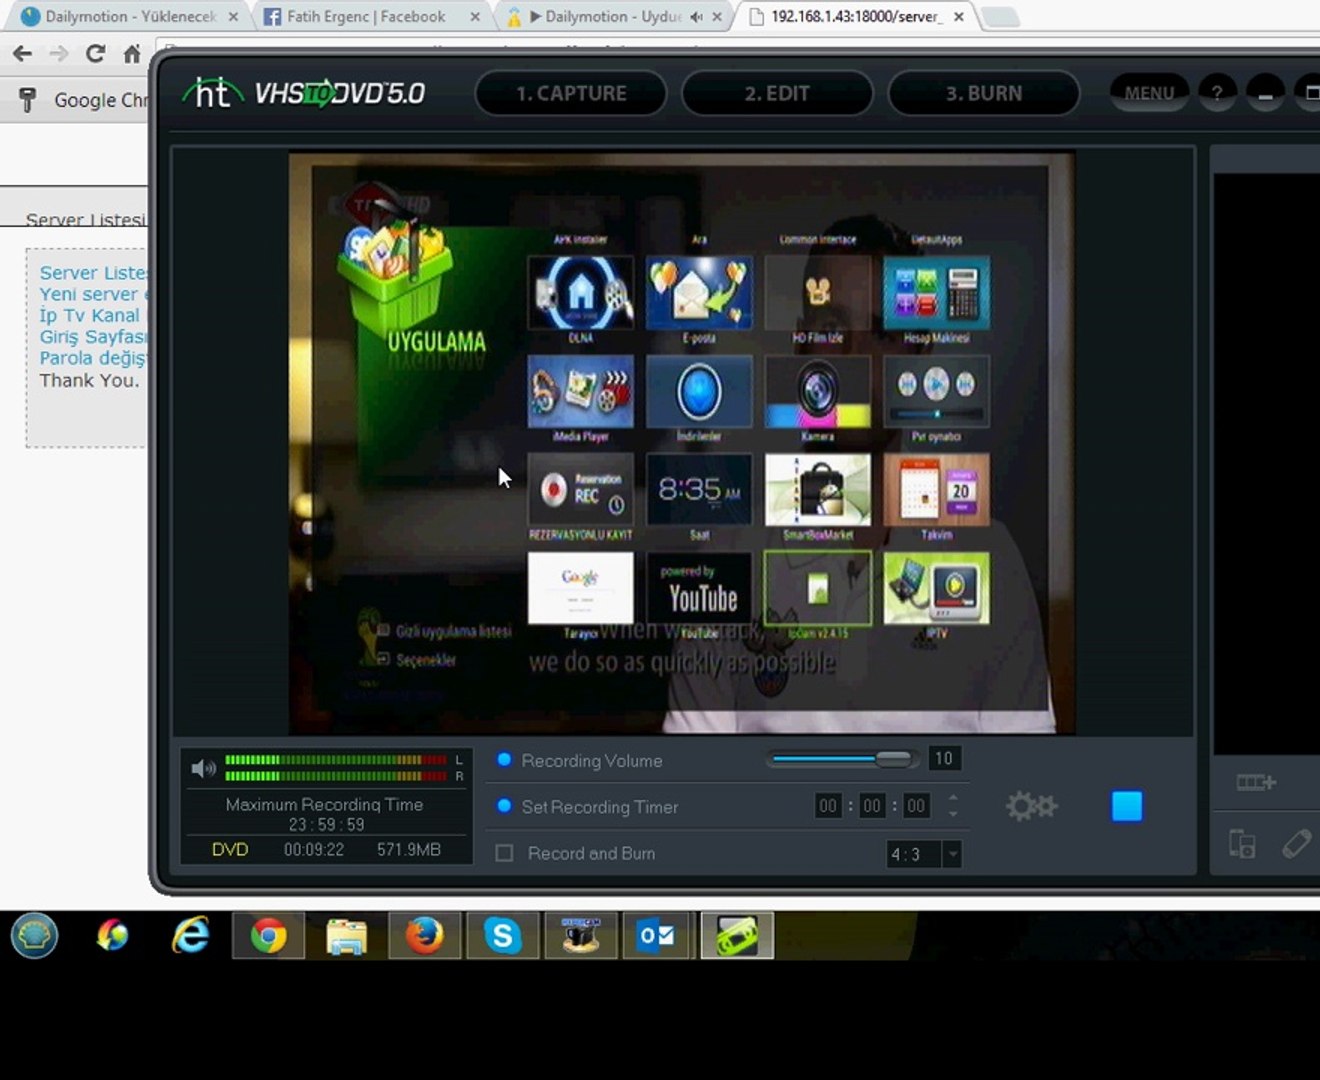Stop recording with the blue square button
Image resolution: width=1320 pixels, height=1080 pixels.
pyautogui.click(x=1127, y=806)
